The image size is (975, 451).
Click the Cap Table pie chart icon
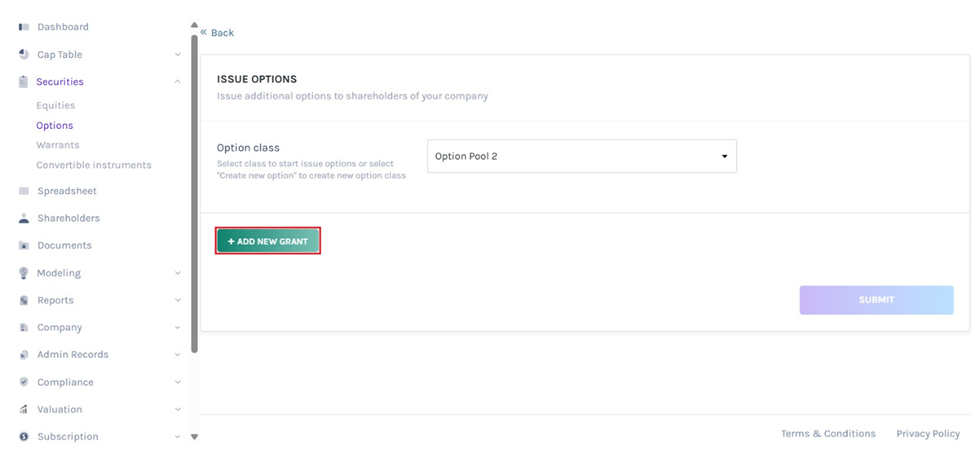[24, 54]
